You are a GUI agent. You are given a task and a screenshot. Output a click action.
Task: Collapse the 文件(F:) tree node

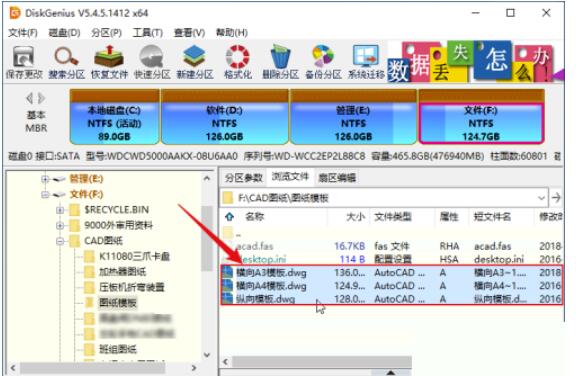pos(45,194)
